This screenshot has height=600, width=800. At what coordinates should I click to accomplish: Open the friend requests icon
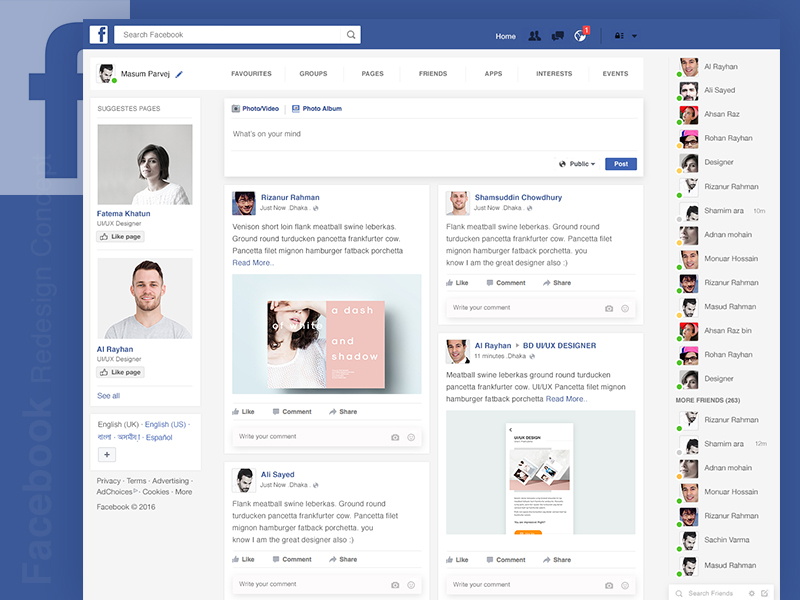coord(534,36)
